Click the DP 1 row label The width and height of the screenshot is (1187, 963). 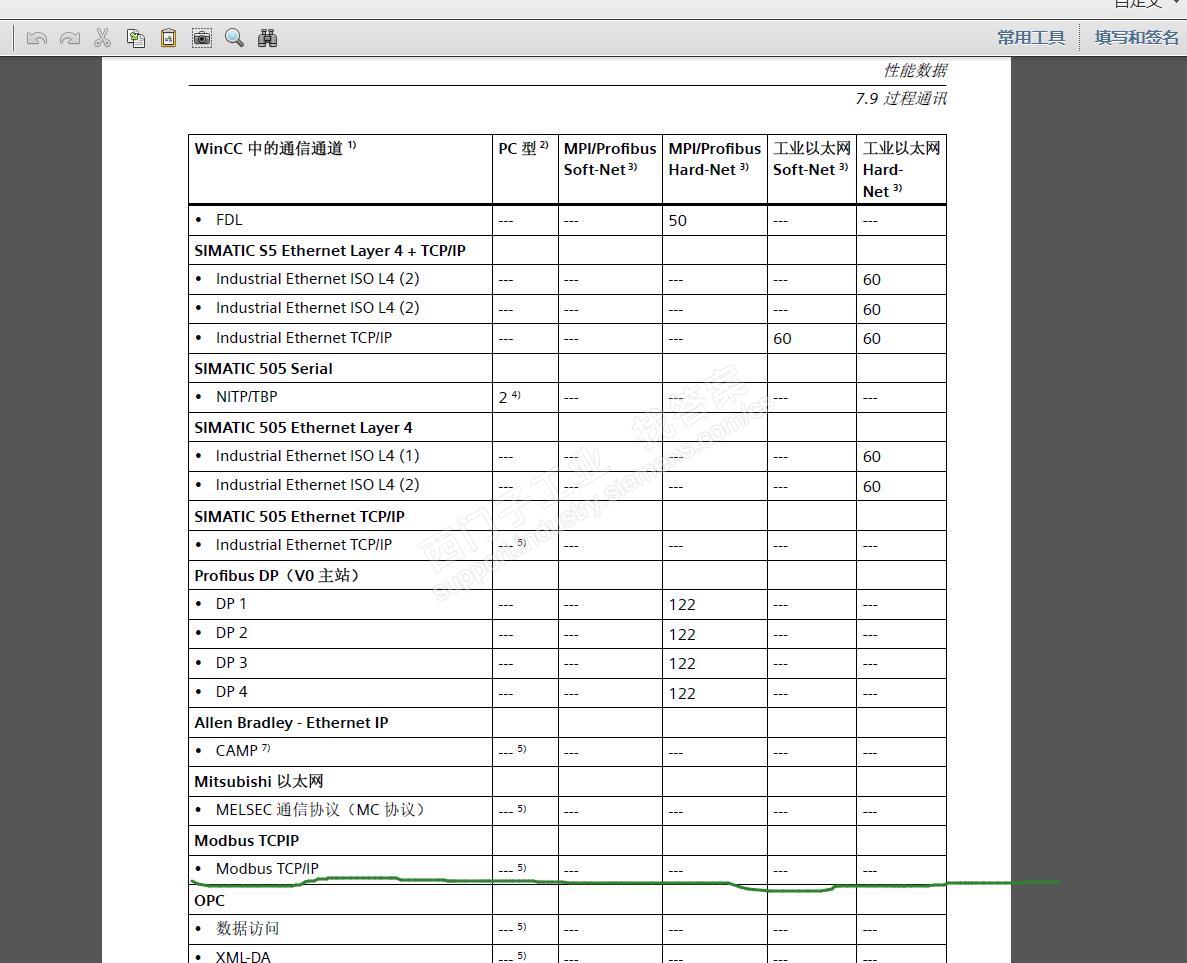[x=231, y=603]
